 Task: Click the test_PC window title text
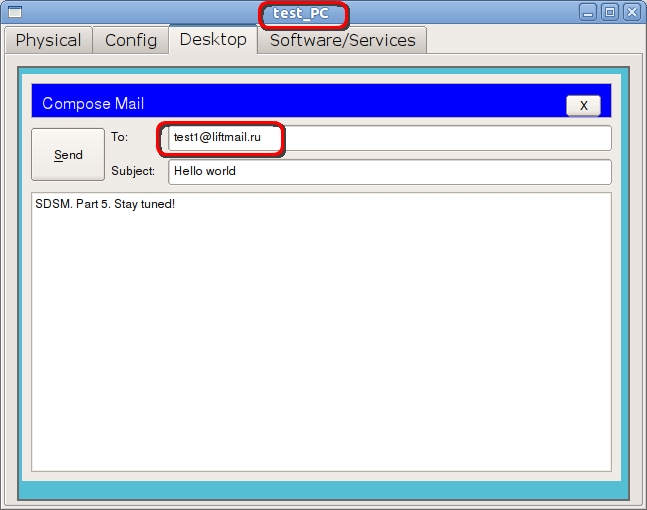click(x=301, y=14)
